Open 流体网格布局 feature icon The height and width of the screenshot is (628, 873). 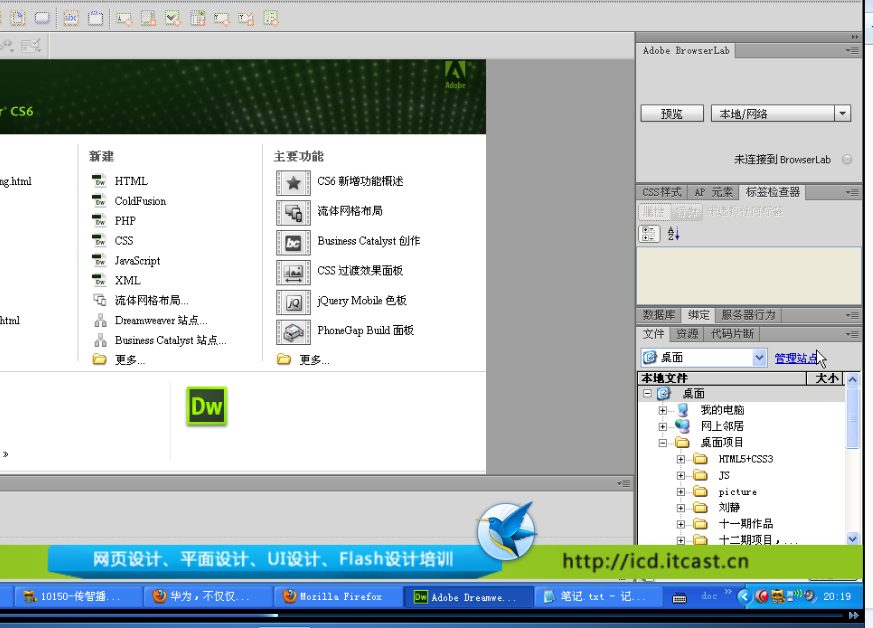click(x=293, y=212)
